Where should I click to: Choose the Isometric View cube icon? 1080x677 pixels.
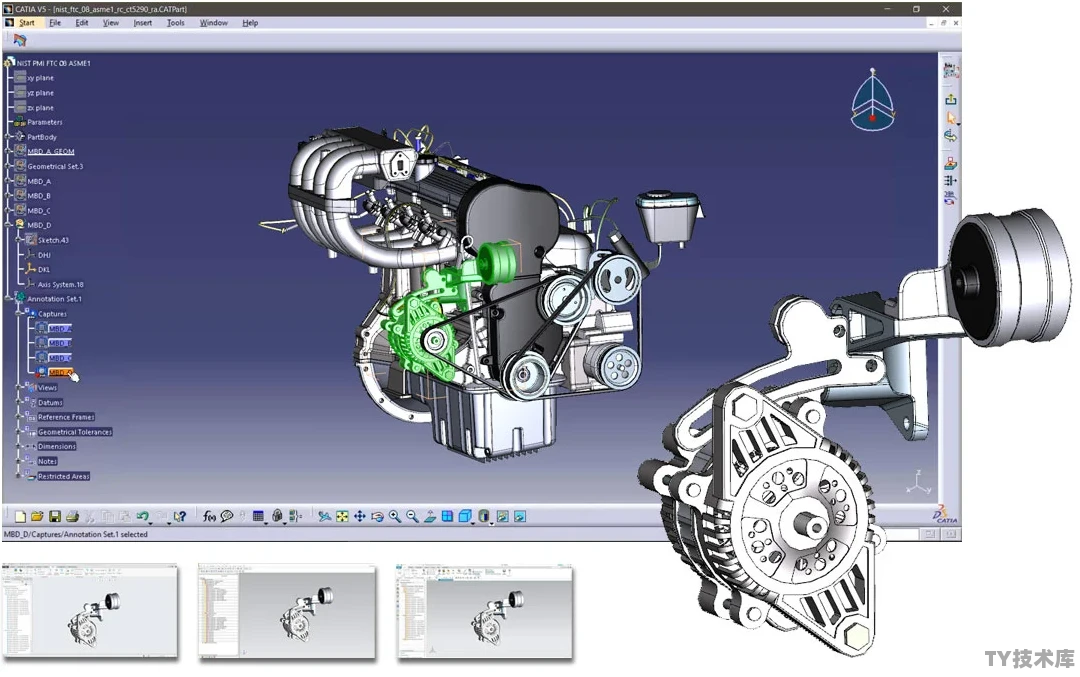point(465,516)
